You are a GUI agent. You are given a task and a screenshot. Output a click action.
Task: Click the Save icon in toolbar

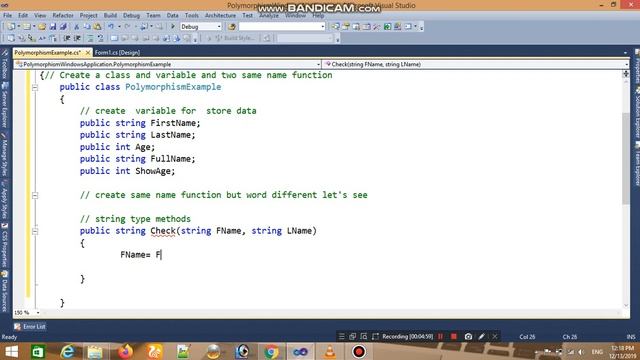tap(53, 27)
